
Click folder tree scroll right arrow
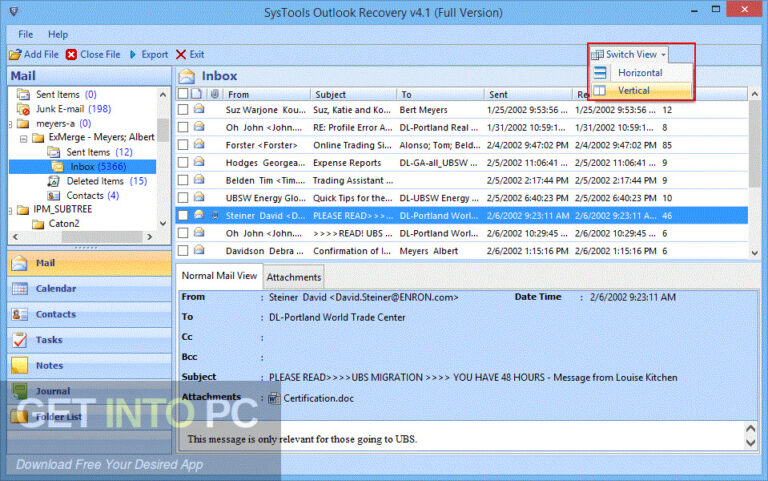(149, 237)
